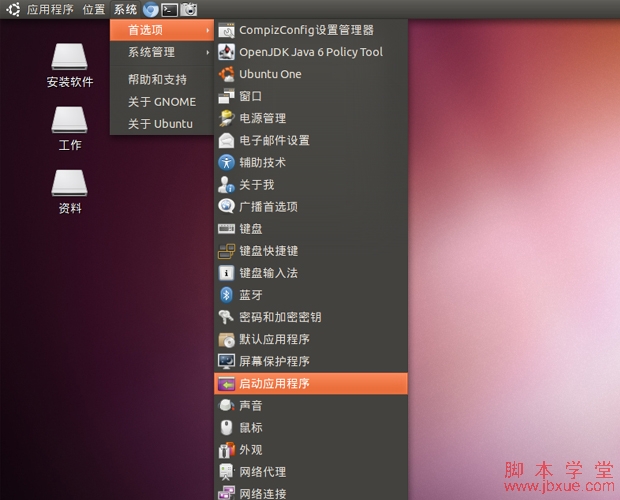
Task: Open the 鼠标 mouse icon
Action: click(227, 428)
